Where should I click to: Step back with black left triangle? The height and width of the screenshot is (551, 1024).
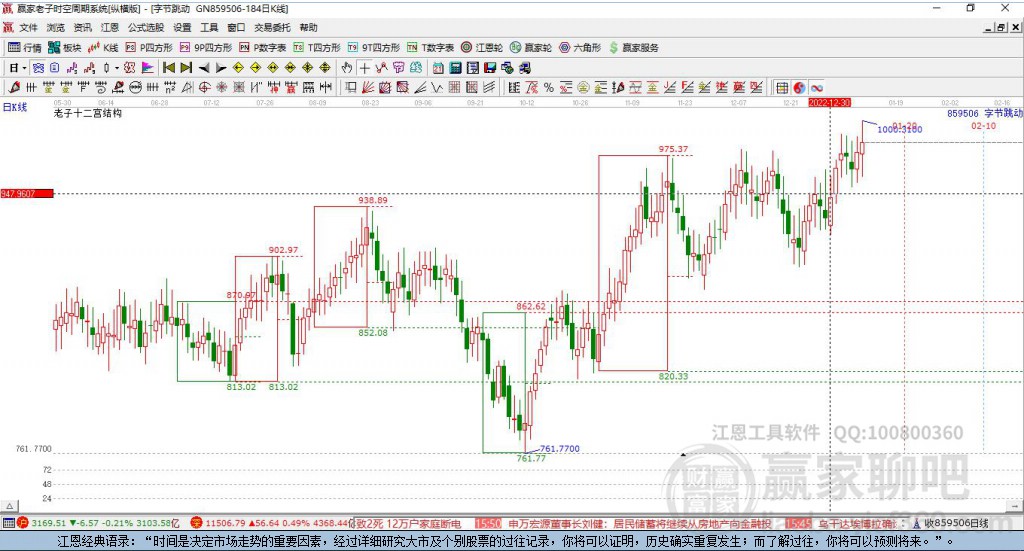click(x=204, y=68)
